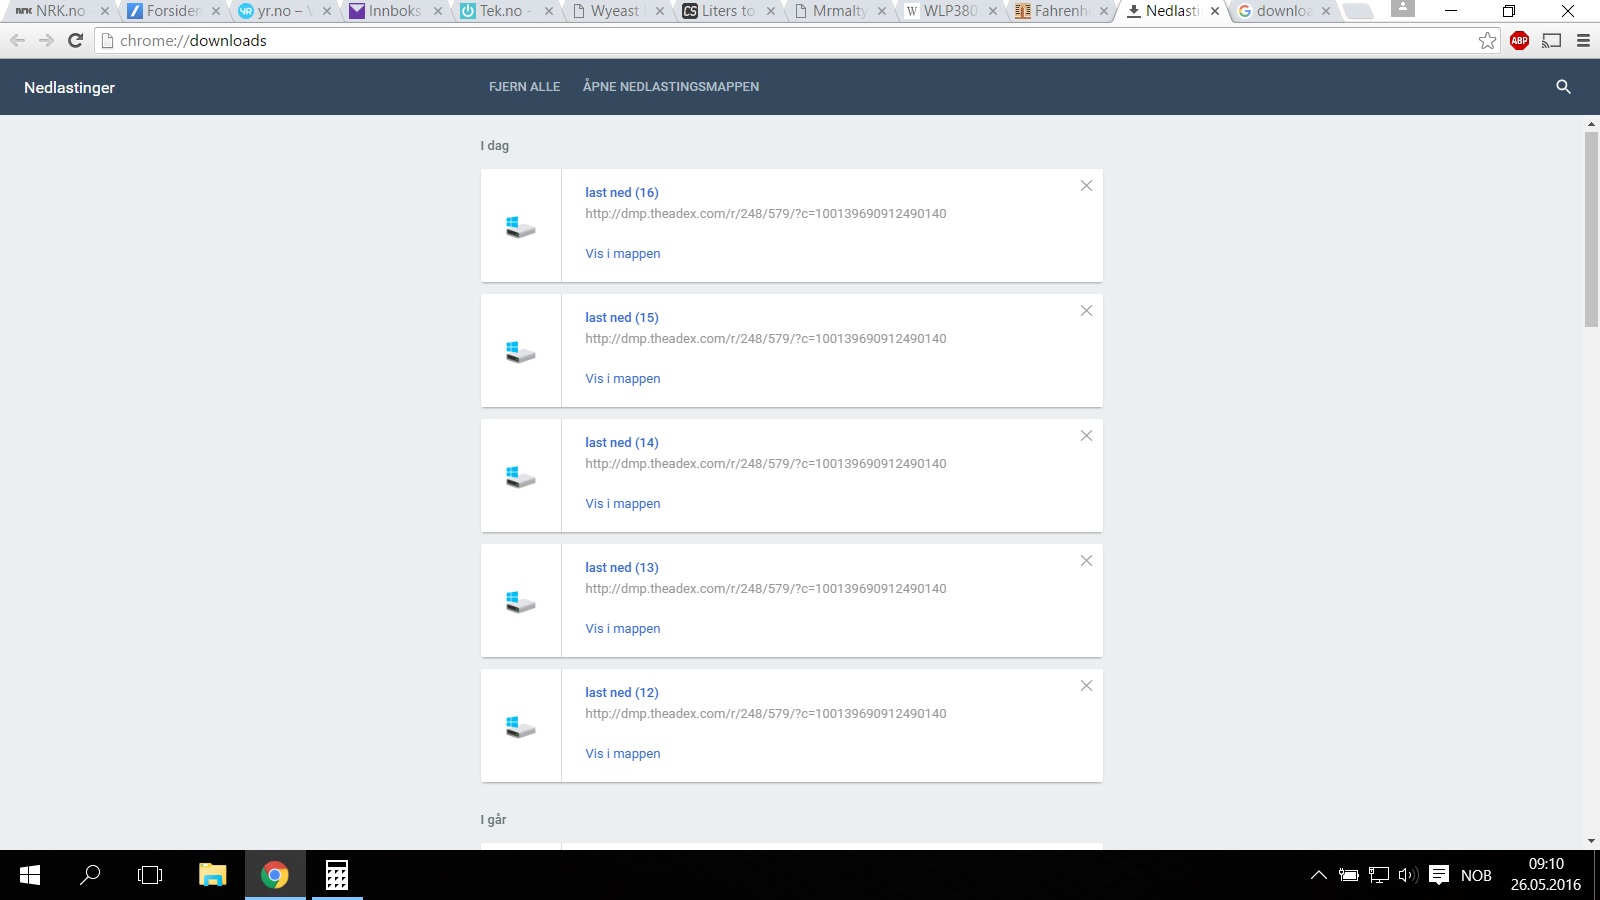Switch to the Mrmalty tab
This screenshot has width=1600, height=900.
tap(838, 11)
